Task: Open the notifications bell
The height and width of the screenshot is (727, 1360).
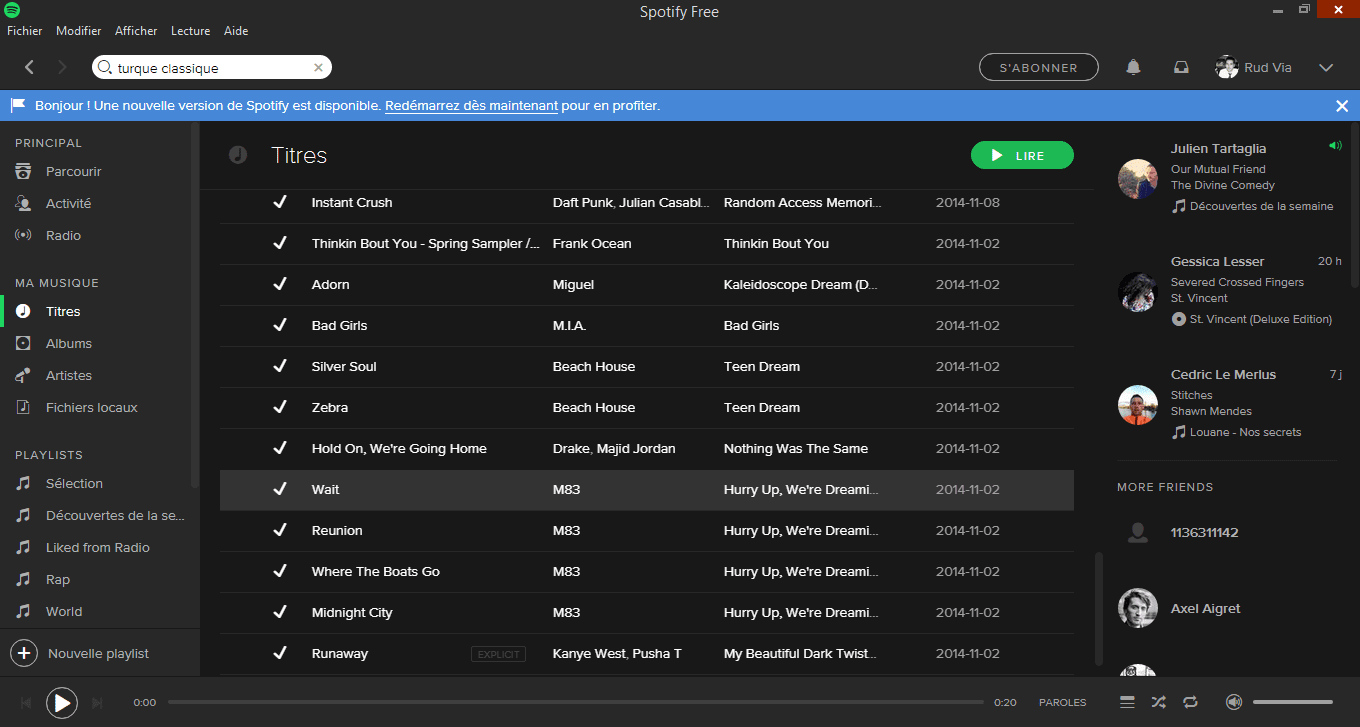Action: click(1133, 67)
